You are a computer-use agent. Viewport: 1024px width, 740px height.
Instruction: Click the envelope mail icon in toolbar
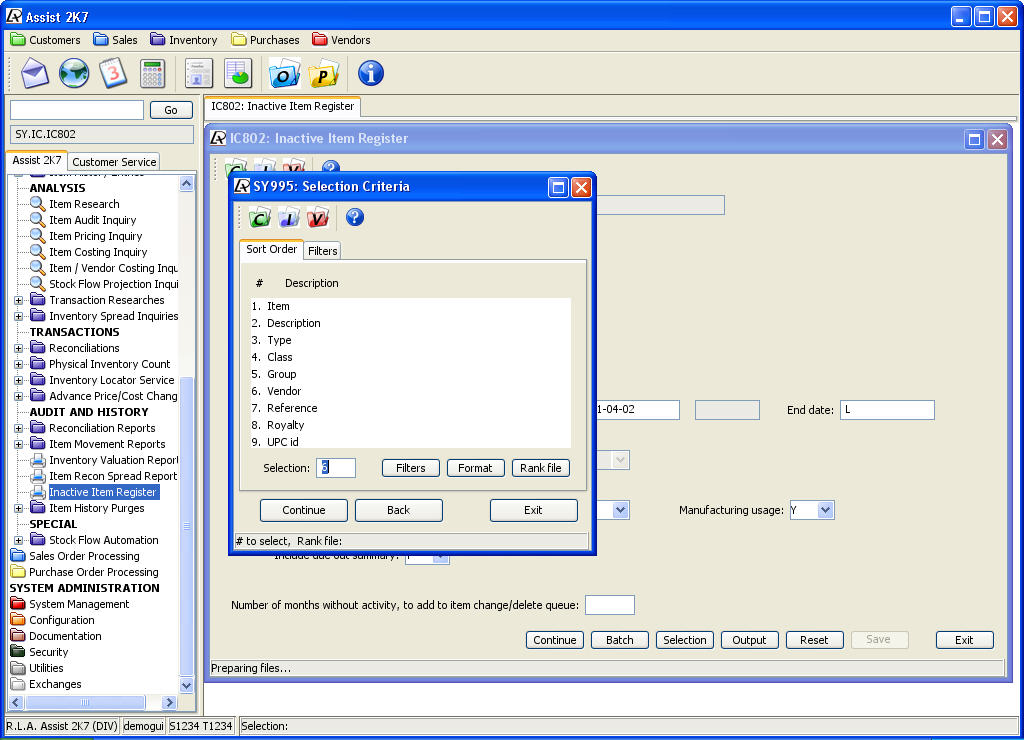(35, 74)
